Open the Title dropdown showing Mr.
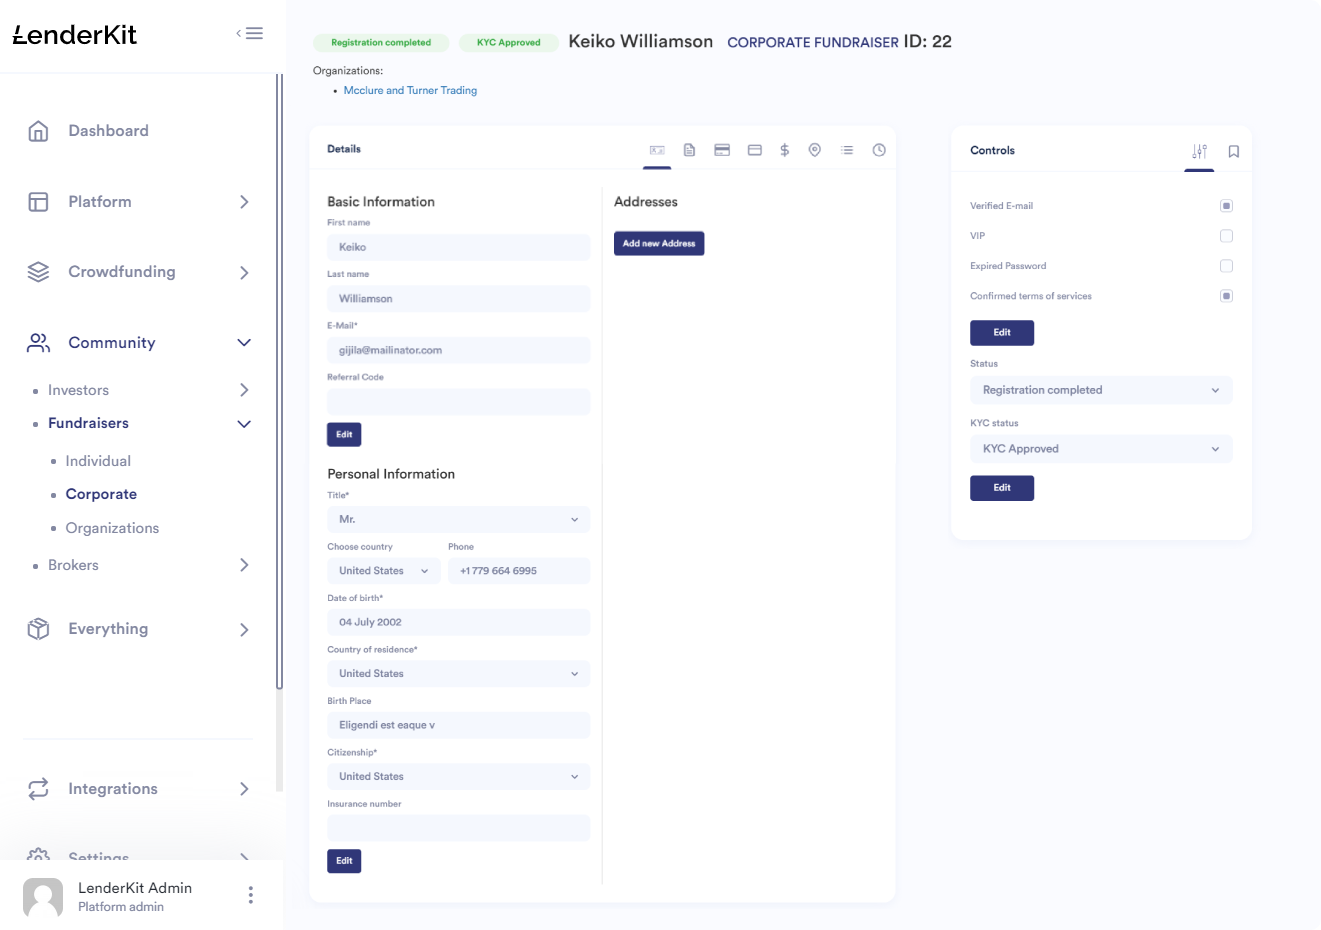 pyautogui.click(x=458, y=520)
